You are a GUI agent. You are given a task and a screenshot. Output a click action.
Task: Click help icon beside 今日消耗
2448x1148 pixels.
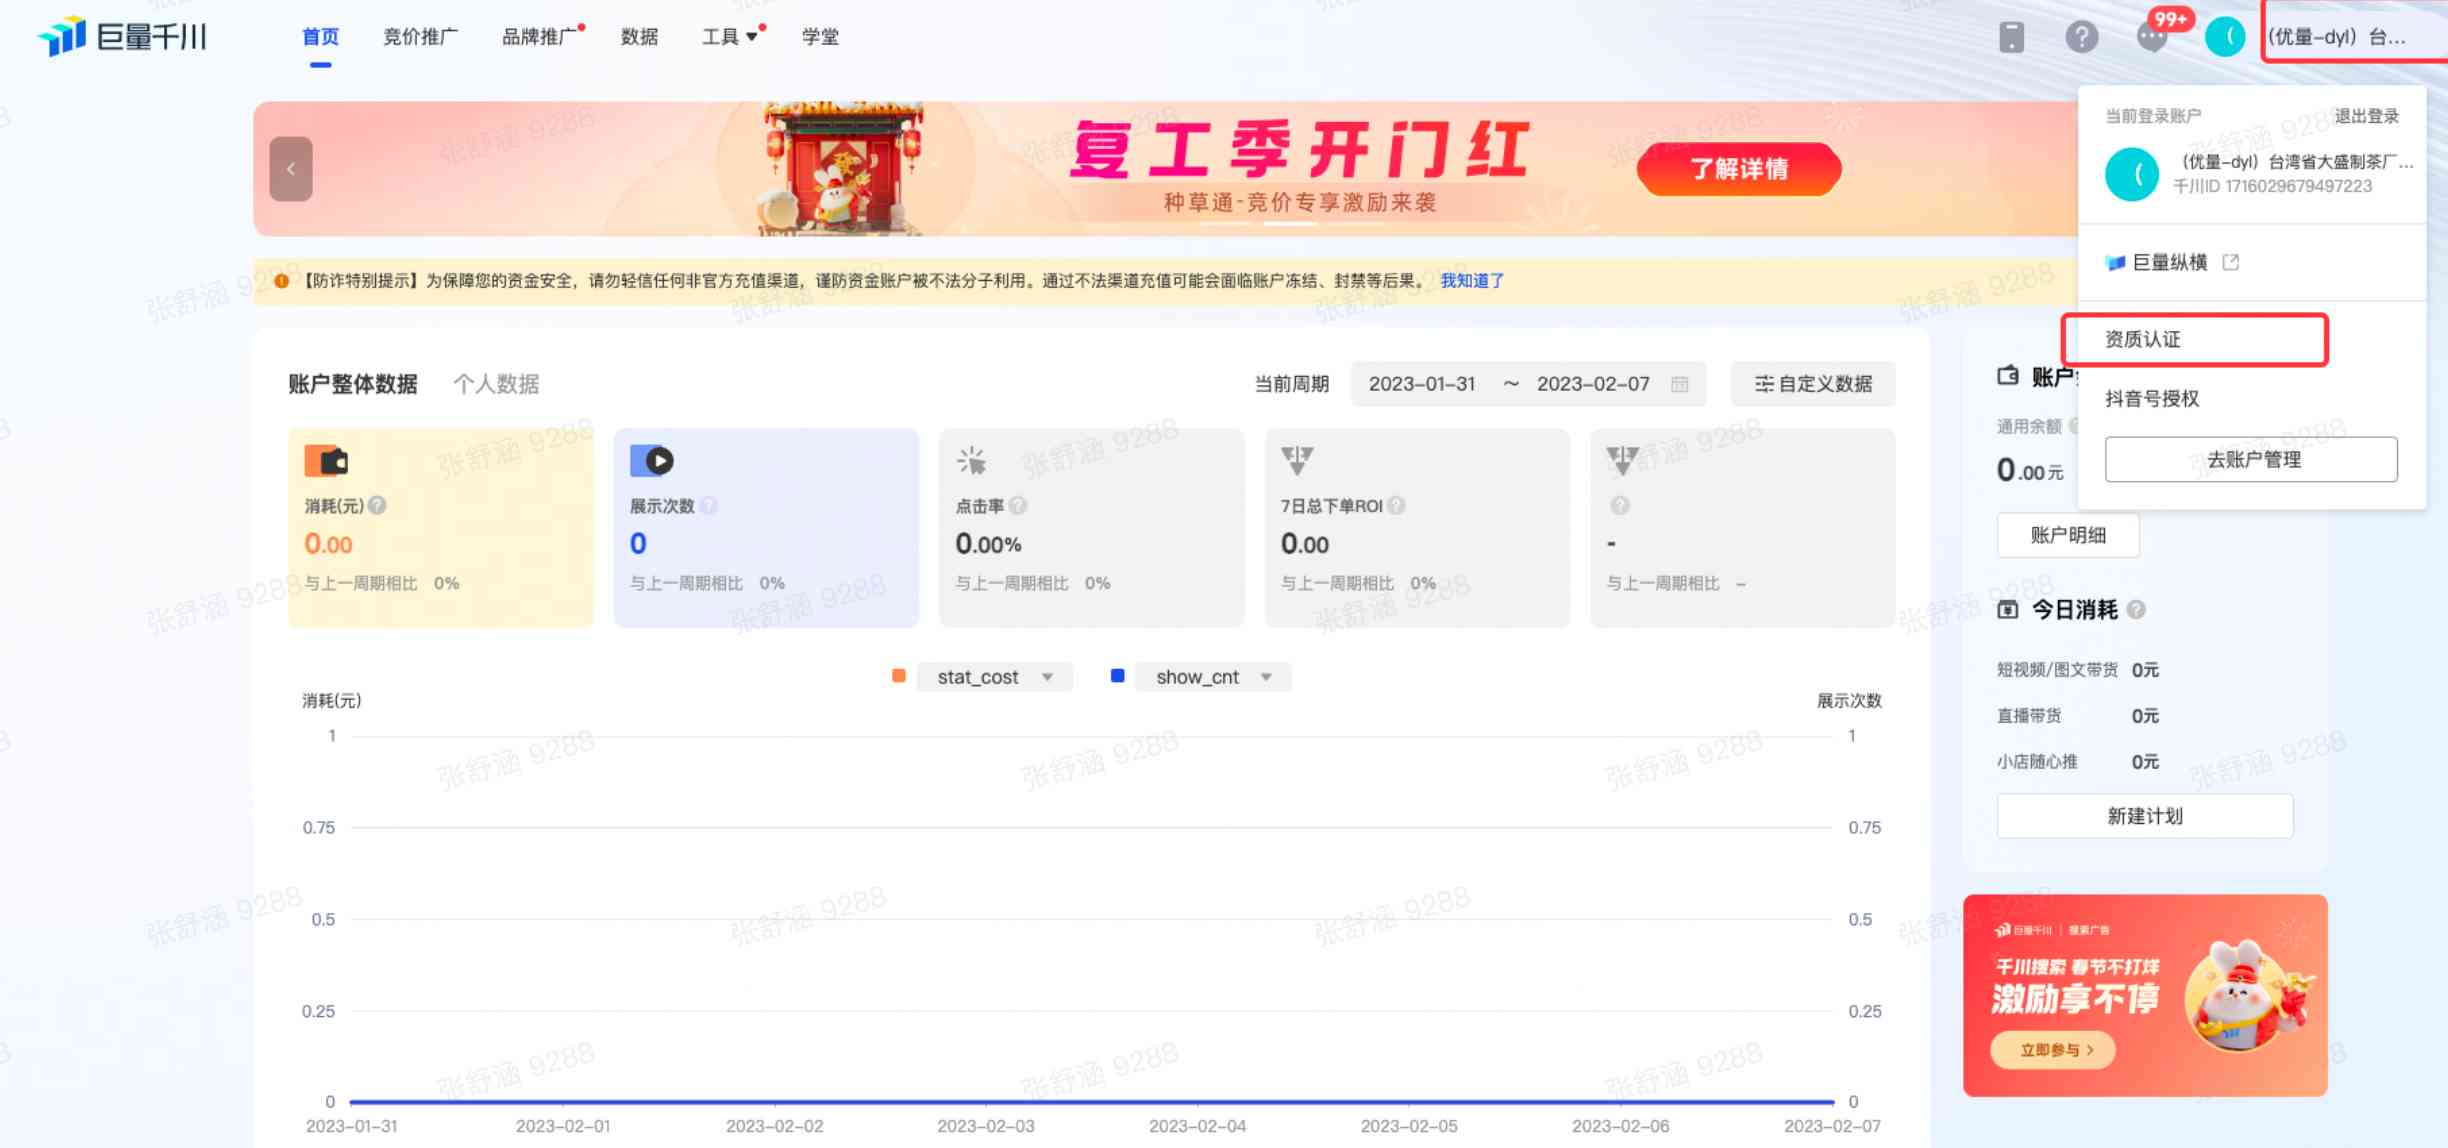point(2136,610)
